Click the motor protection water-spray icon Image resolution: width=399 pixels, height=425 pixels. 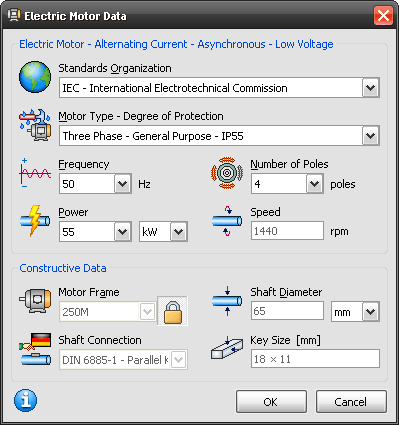pyautogui.click(x=35, y=125)
